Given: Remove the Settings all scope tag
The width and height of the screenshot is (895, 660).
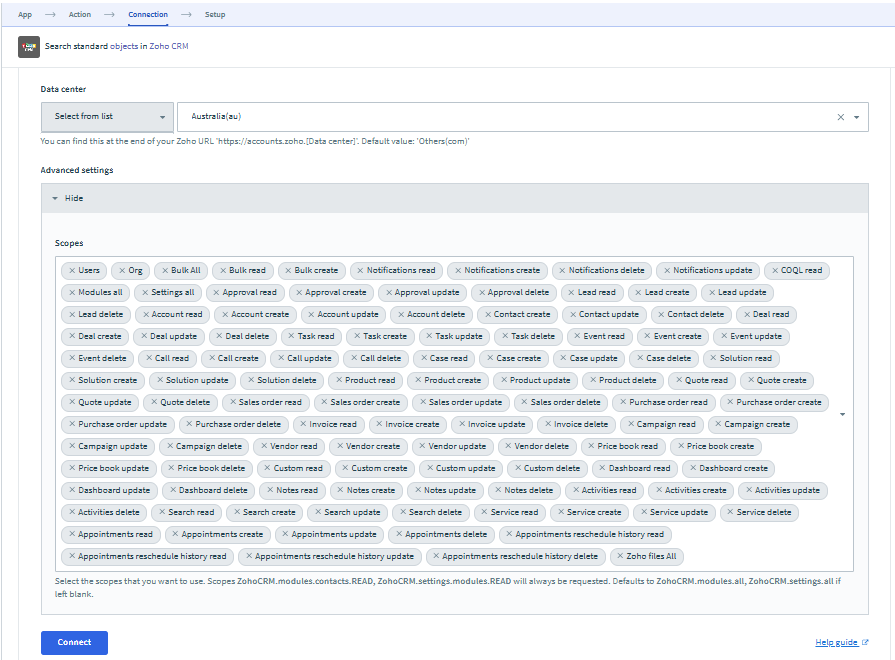Looking at the screenshot, I should (145, 292).
